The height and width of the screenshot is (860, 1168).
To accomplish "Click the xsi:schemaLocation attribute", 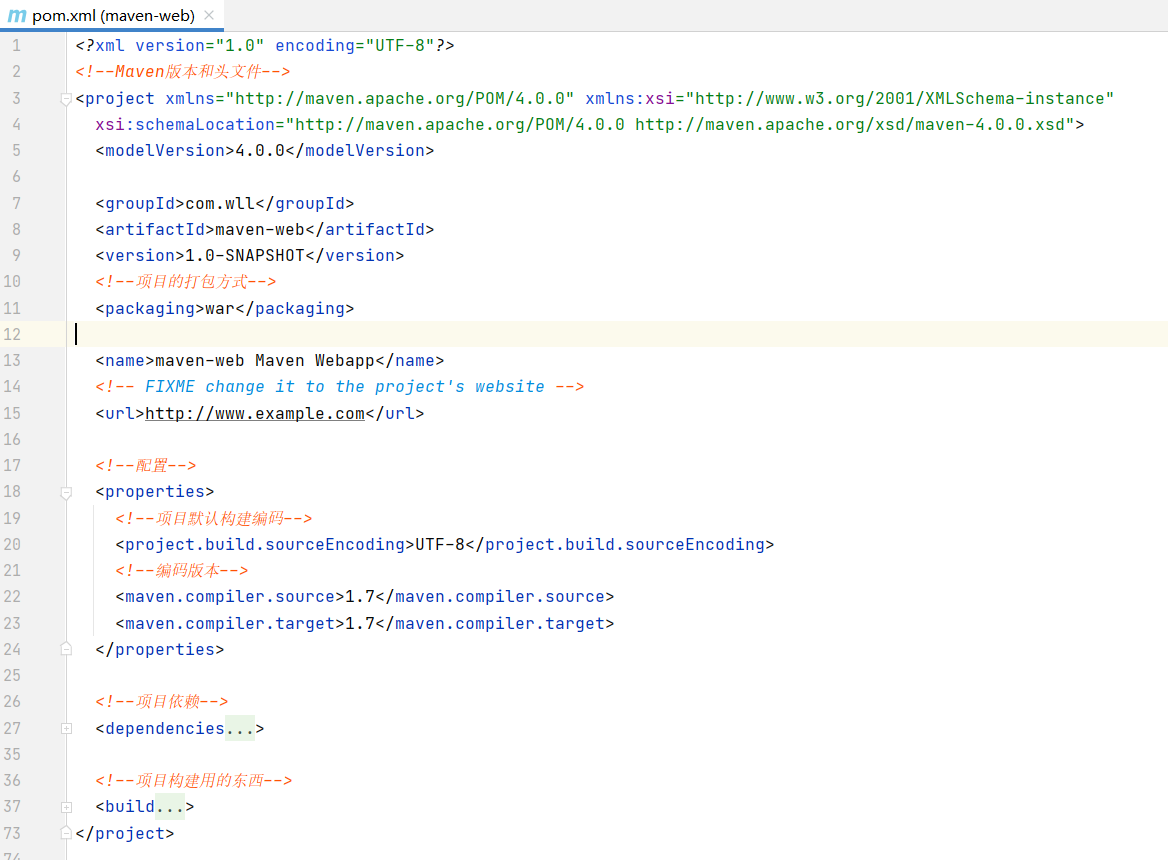I will pyautogui.click(x=584, y=124).
